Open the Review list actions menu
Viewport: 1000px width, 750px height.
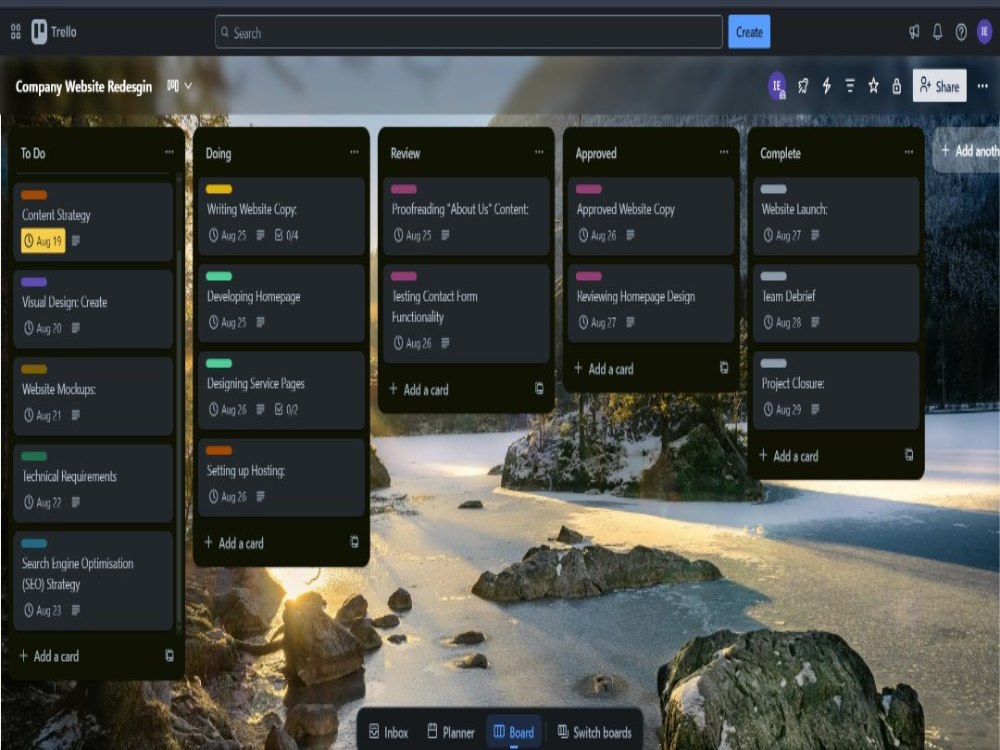539,152
